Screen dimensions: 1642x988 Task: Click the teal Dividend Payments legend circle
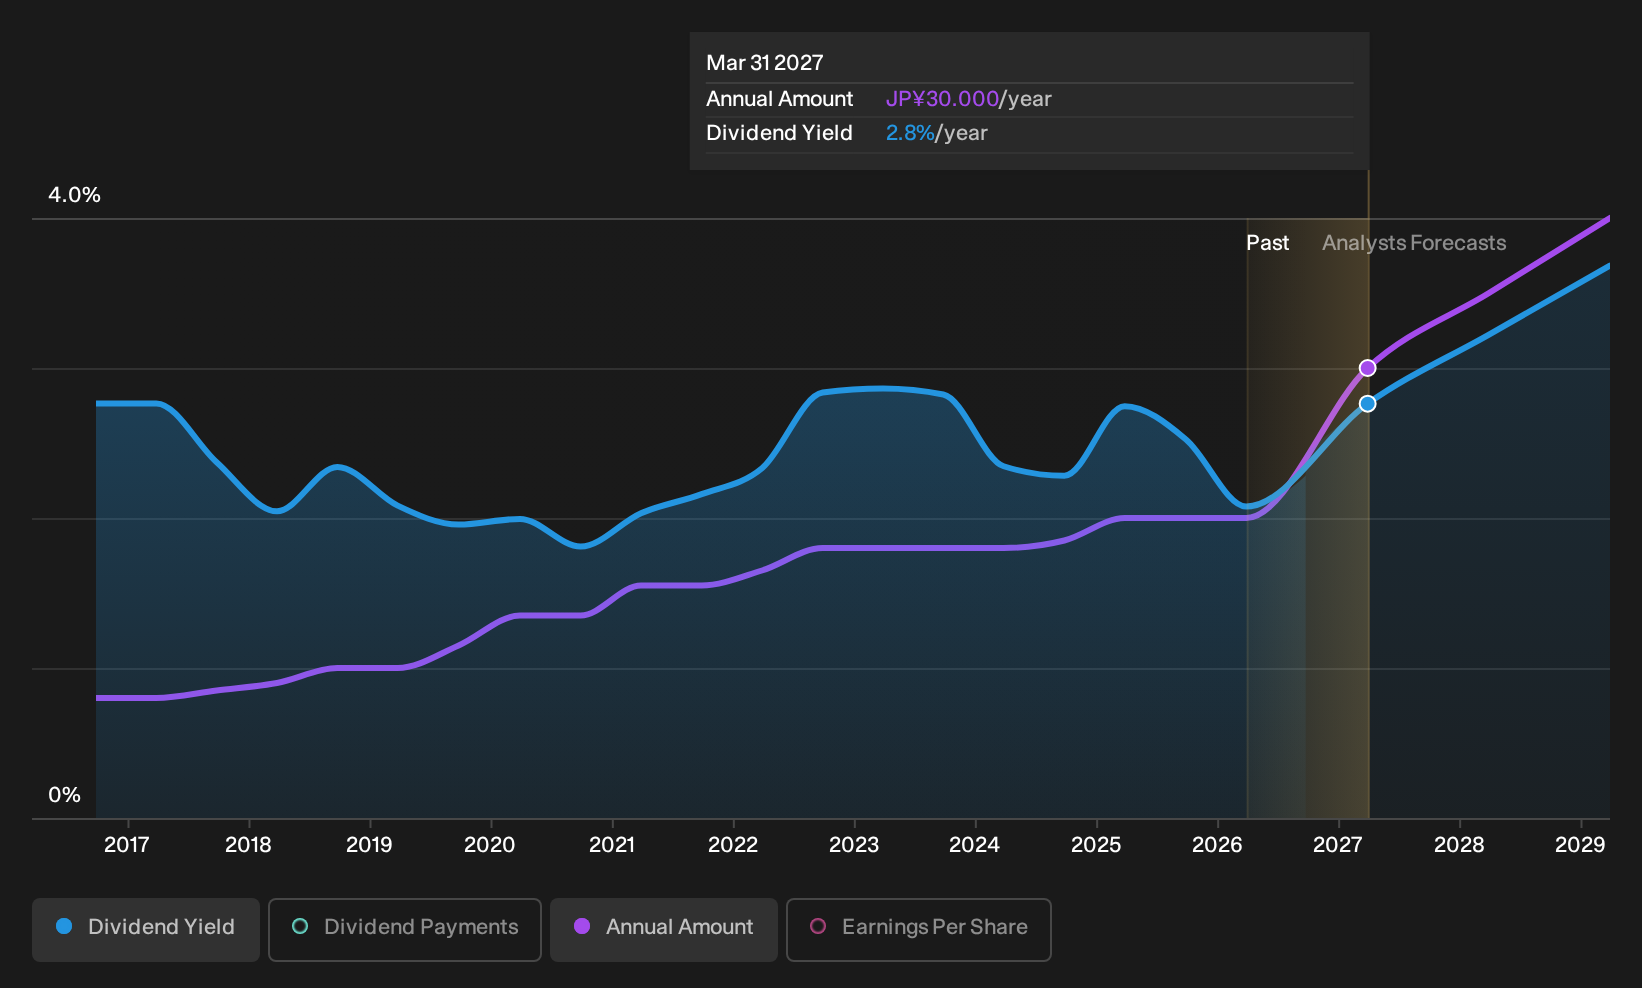tap(300, 926)
